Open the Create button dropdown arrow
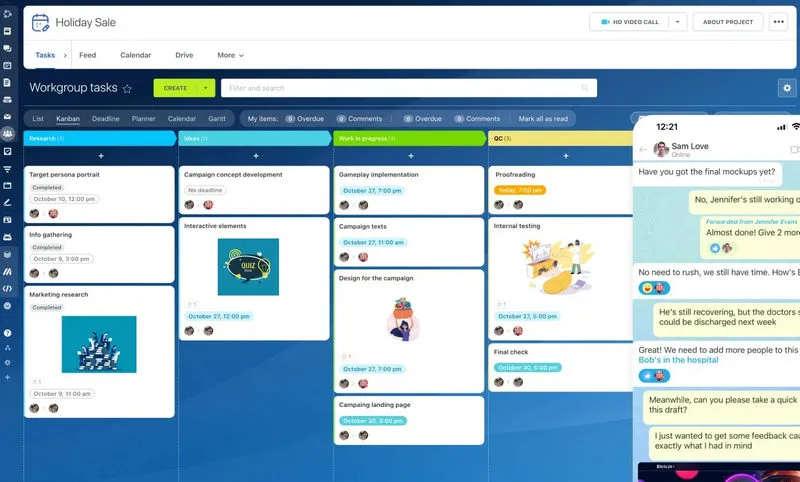The width and height of the screenshot is (800, 482). 206,88
